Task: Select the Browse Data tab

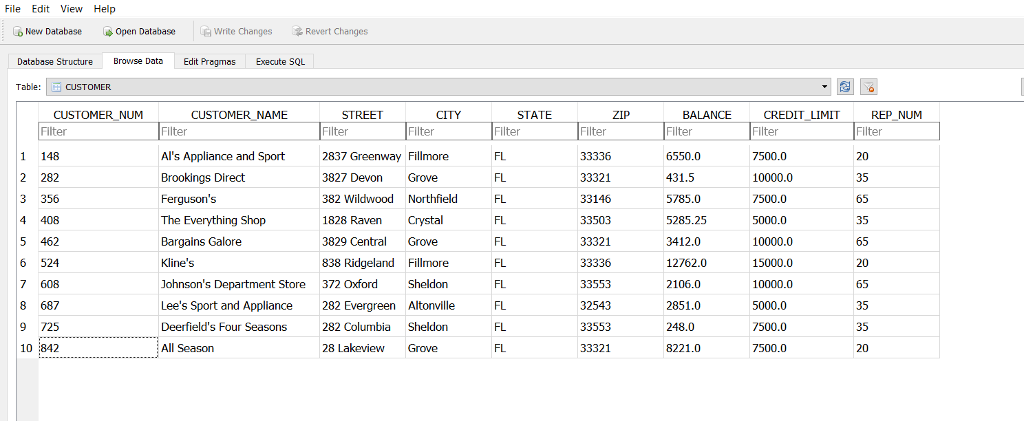Action: tap(138, 61)
